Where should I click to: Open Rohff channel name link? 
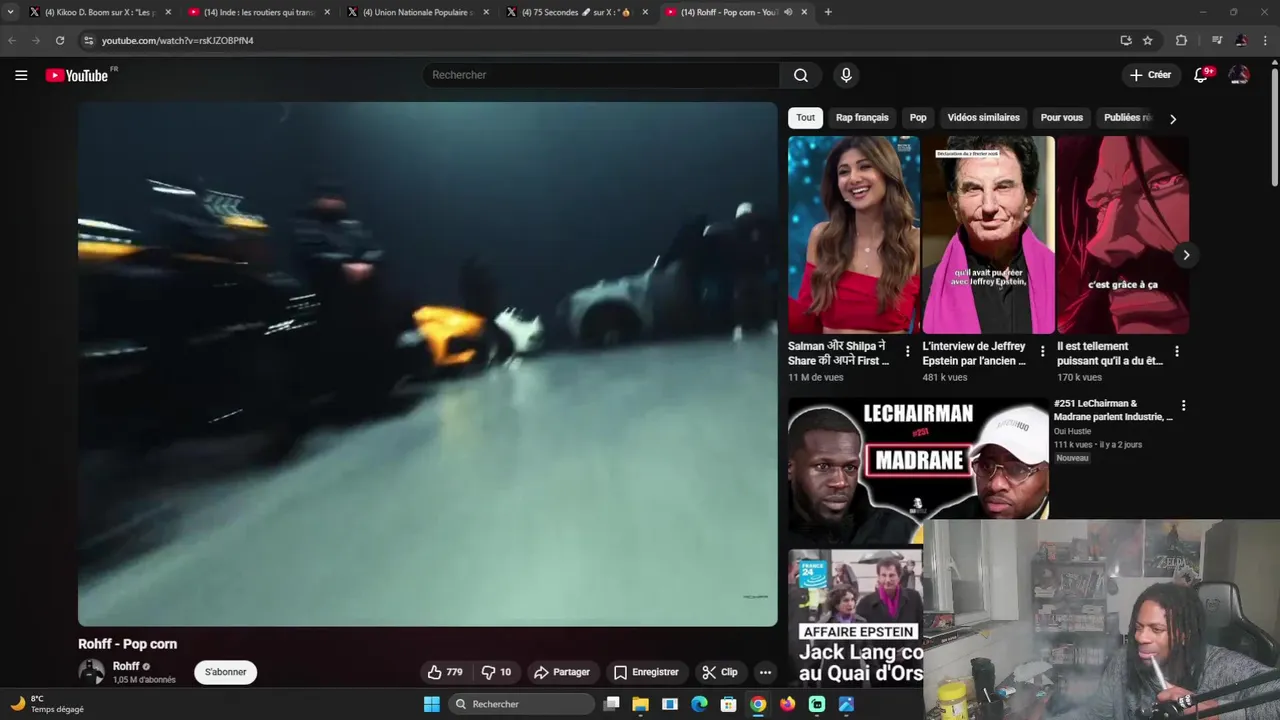126,666
